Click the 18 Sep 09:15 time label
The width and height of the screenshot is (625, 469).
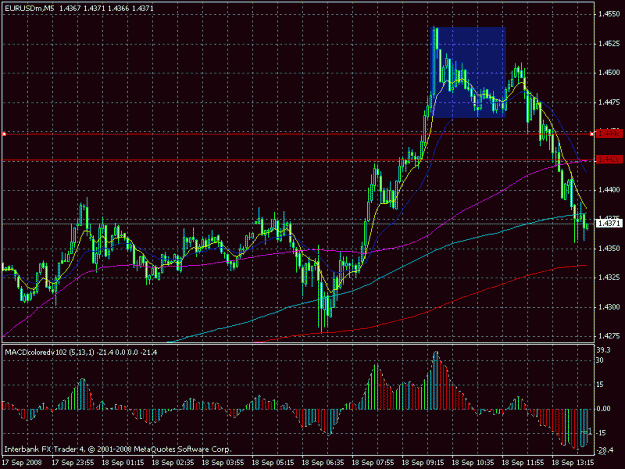(x=423, y=463)
